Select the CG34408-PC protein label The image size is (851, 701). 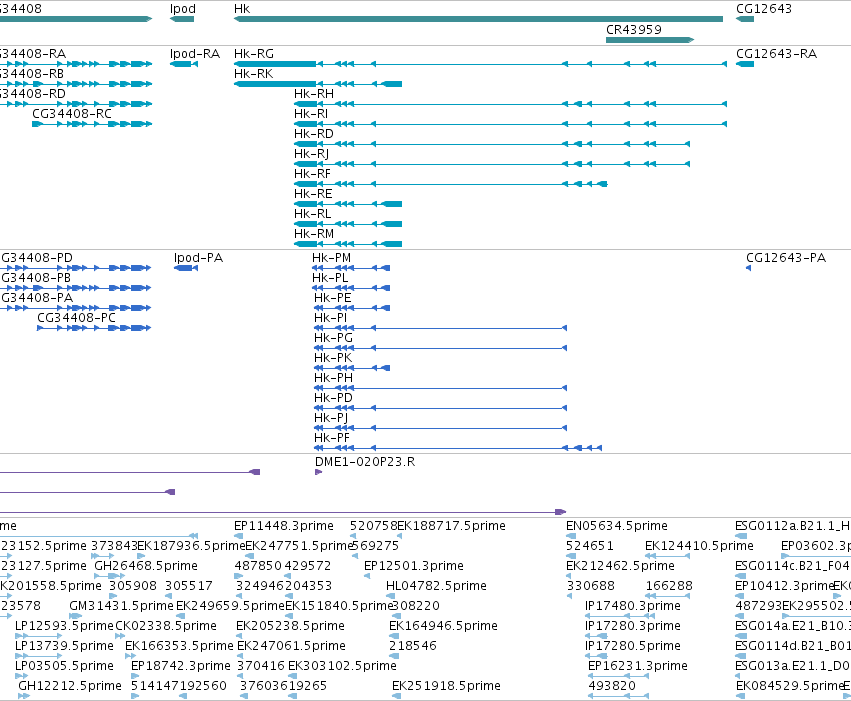pos(77,318)
